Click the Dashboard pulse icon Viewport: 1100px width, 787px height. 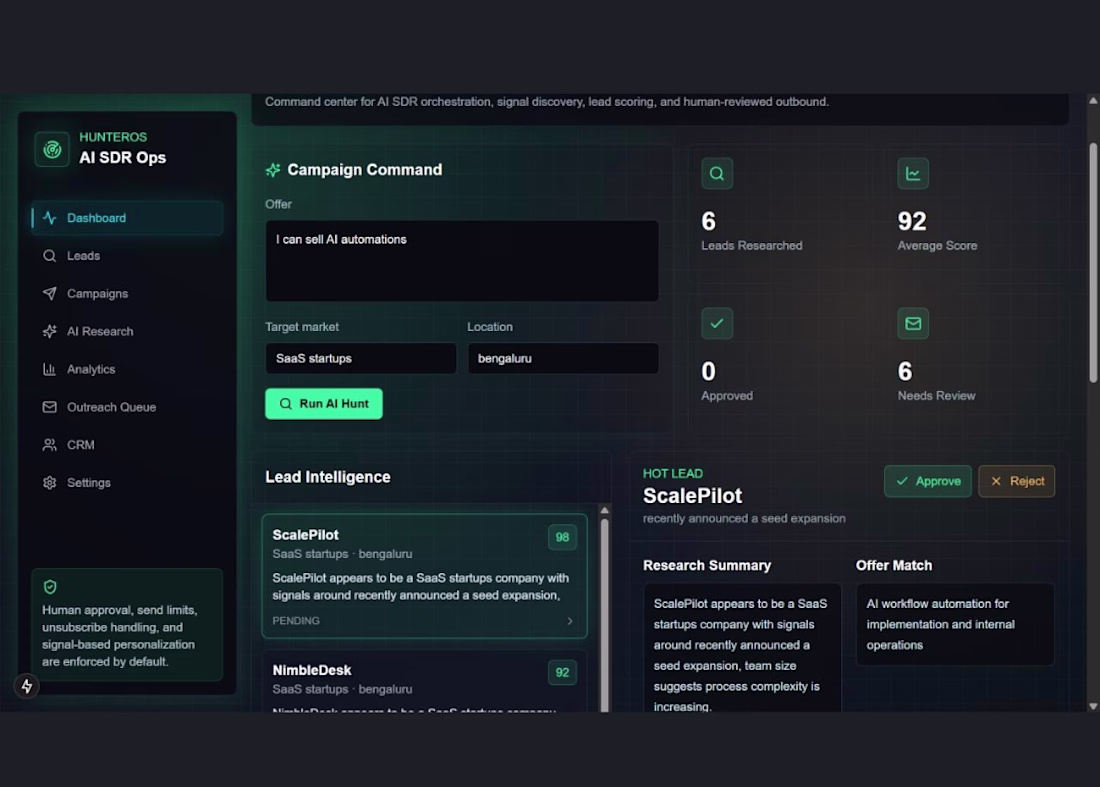coord(49,217)
